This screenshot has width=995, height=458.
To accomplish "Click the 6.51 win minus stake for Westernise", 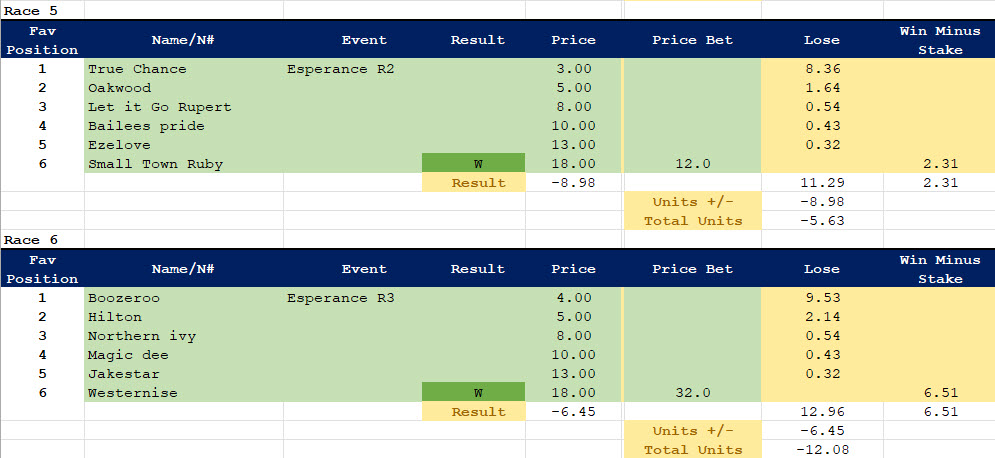I will [x=939, y=393].
